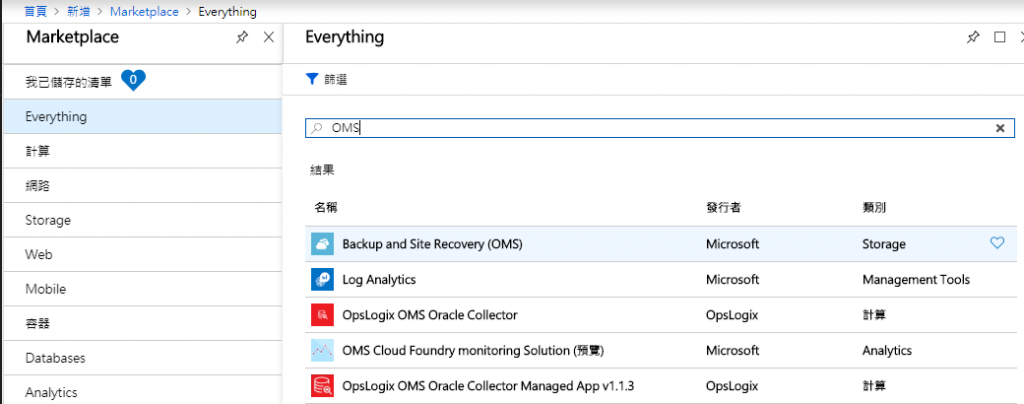The image size is (1024, 404).
Task: Click Management Tools category cell
Action: [916, 279]
